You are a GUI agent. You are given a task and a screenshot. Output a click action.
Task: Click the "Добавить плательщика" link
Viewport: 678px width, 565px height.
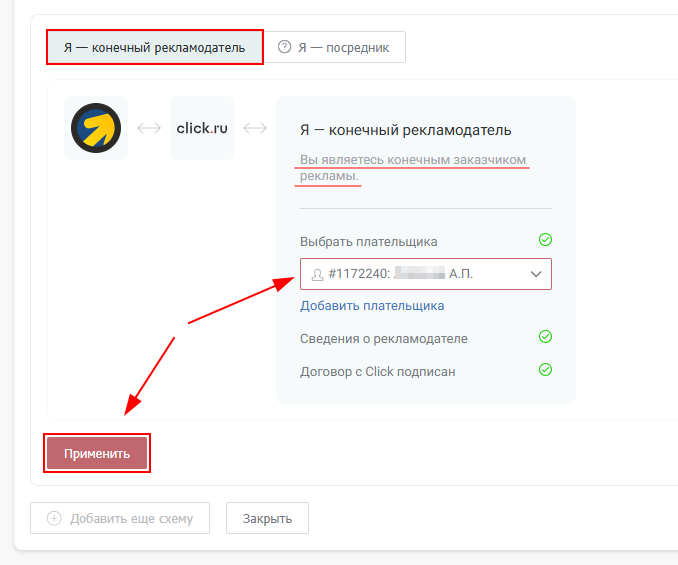tap(372, 306)
